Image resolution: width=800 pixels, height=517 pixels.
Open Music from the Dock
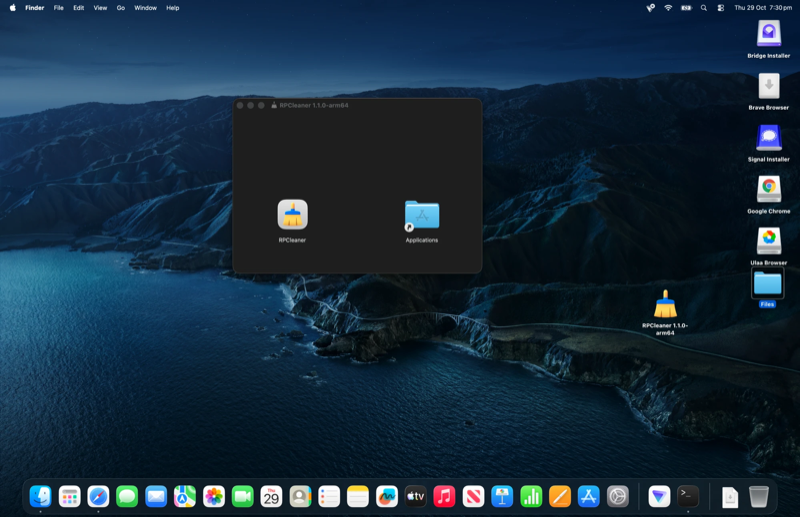click(x=444, y=496)
